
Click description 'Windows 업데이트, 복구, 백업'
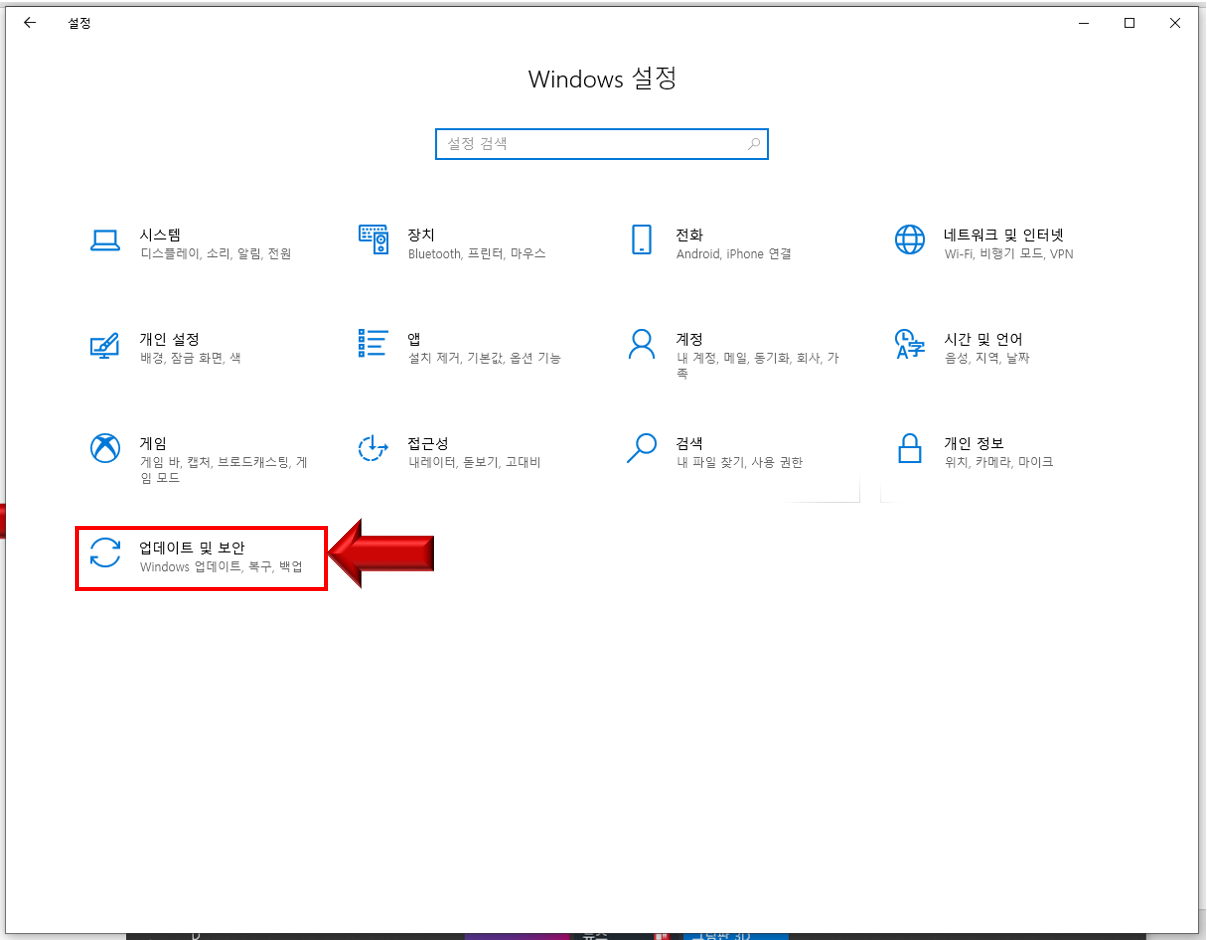point(220,567)
